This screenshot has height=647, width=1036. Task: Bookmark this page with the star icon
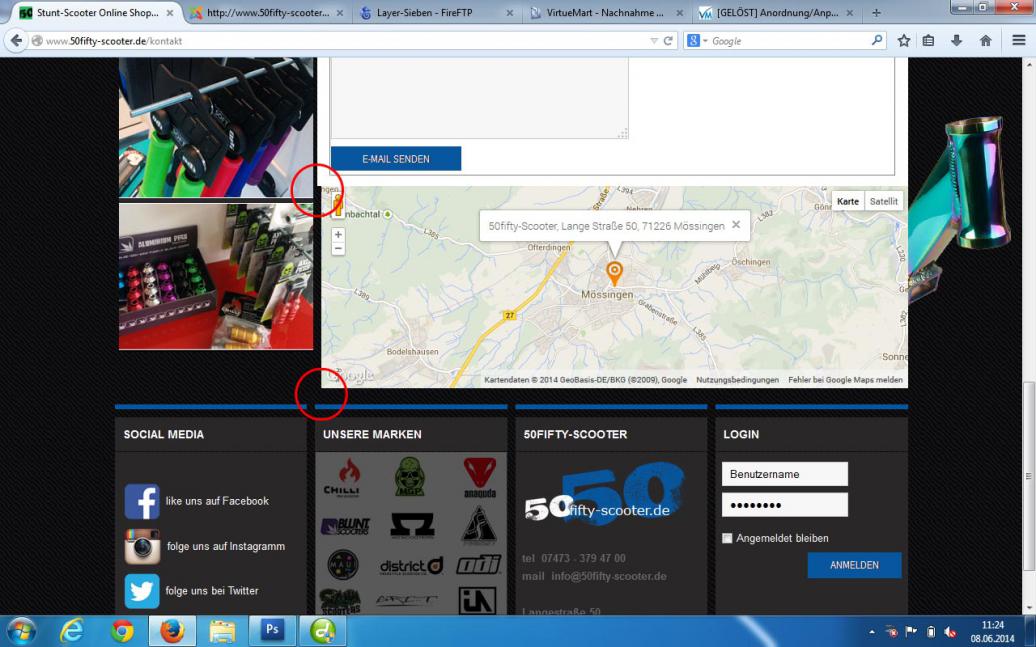coord(904,41)
